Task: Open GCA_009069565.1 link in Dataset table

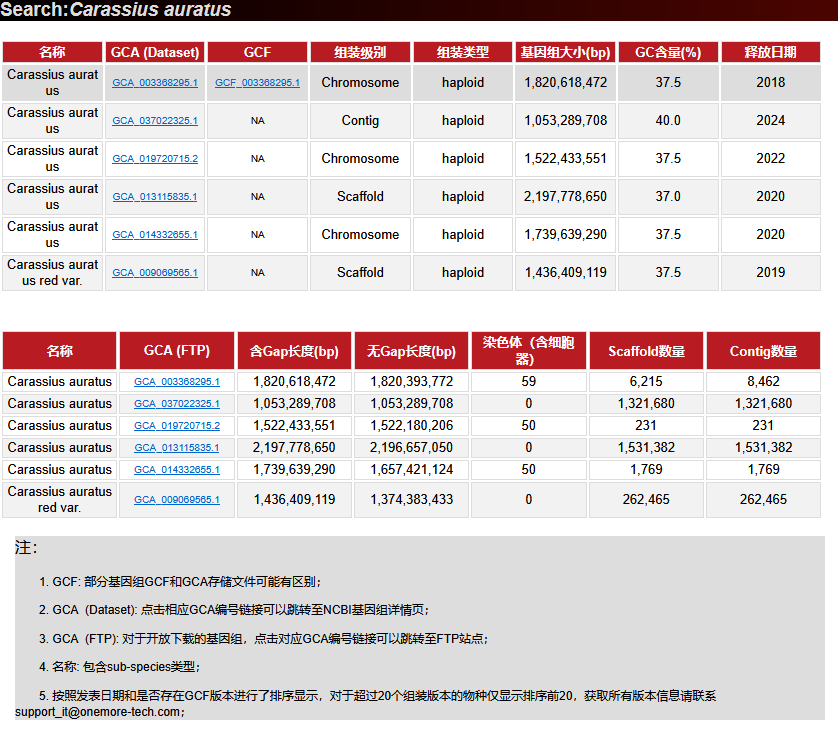Action: [155, 273]
